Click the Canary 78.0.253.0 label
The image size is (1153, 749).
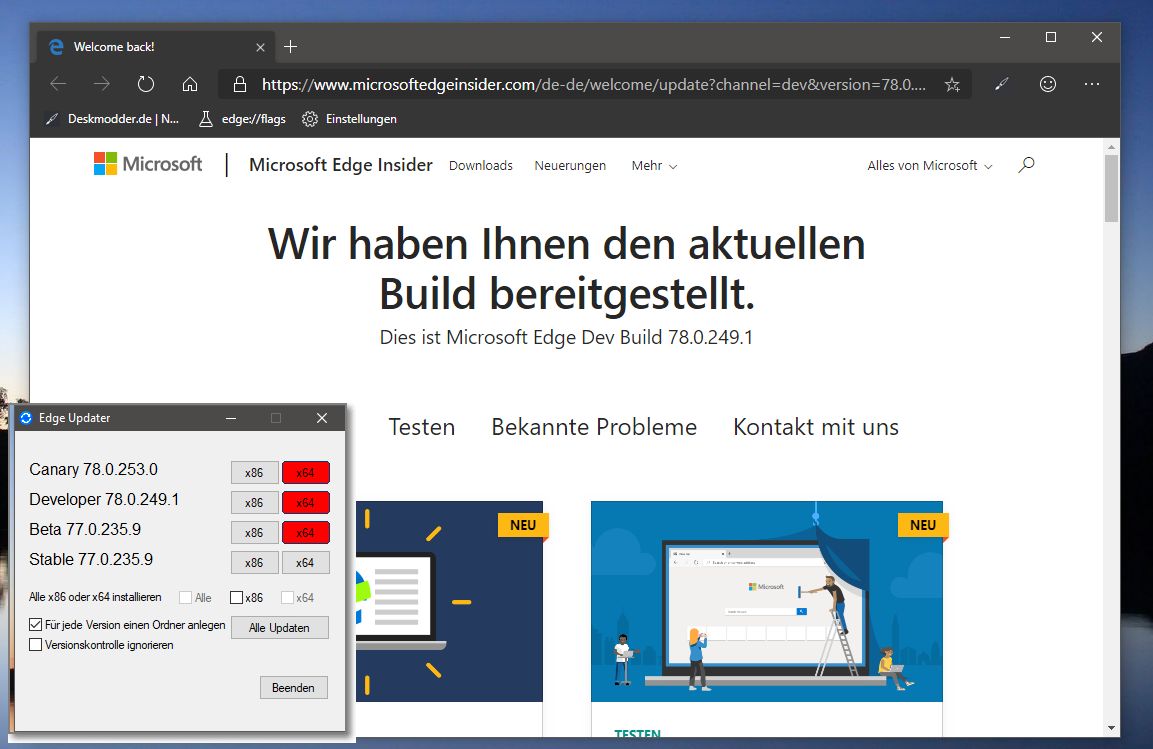[x=93, y=470]
